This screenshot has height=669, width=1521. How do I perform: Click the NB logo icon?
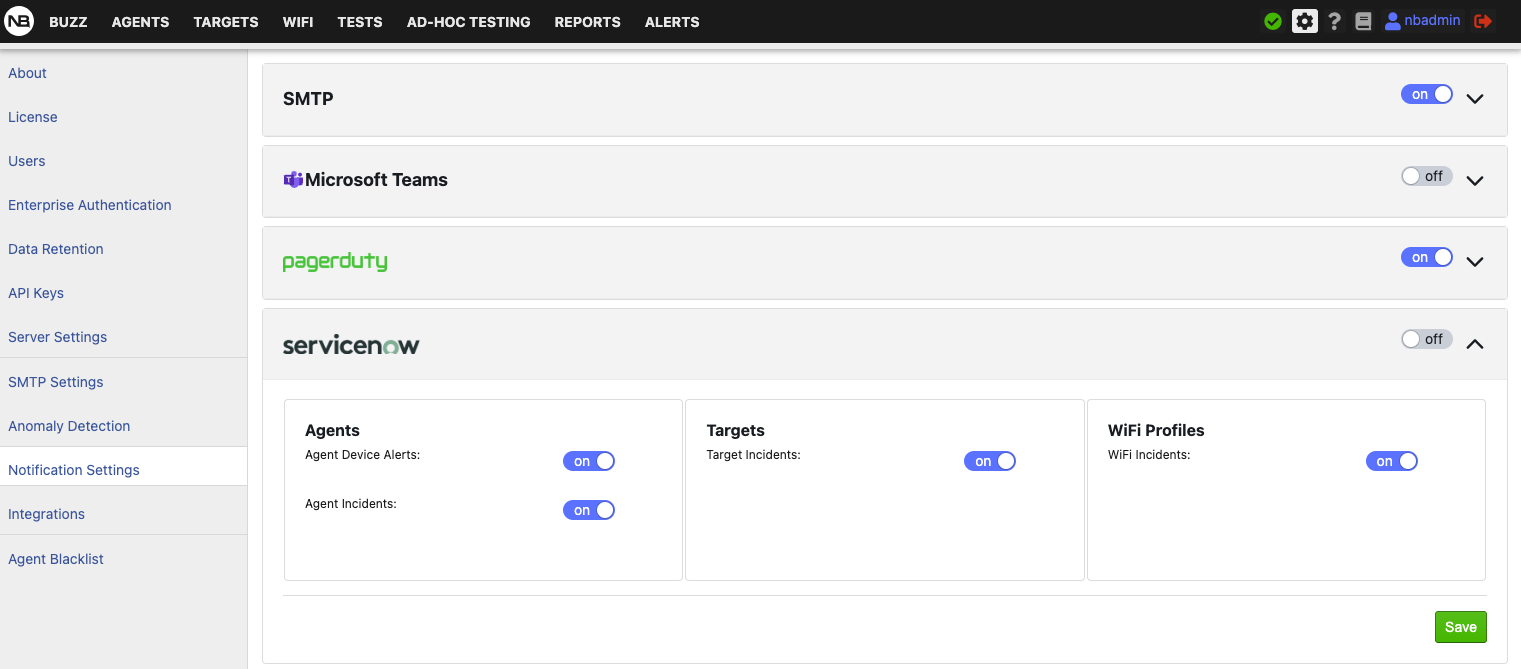click(19, 21)
